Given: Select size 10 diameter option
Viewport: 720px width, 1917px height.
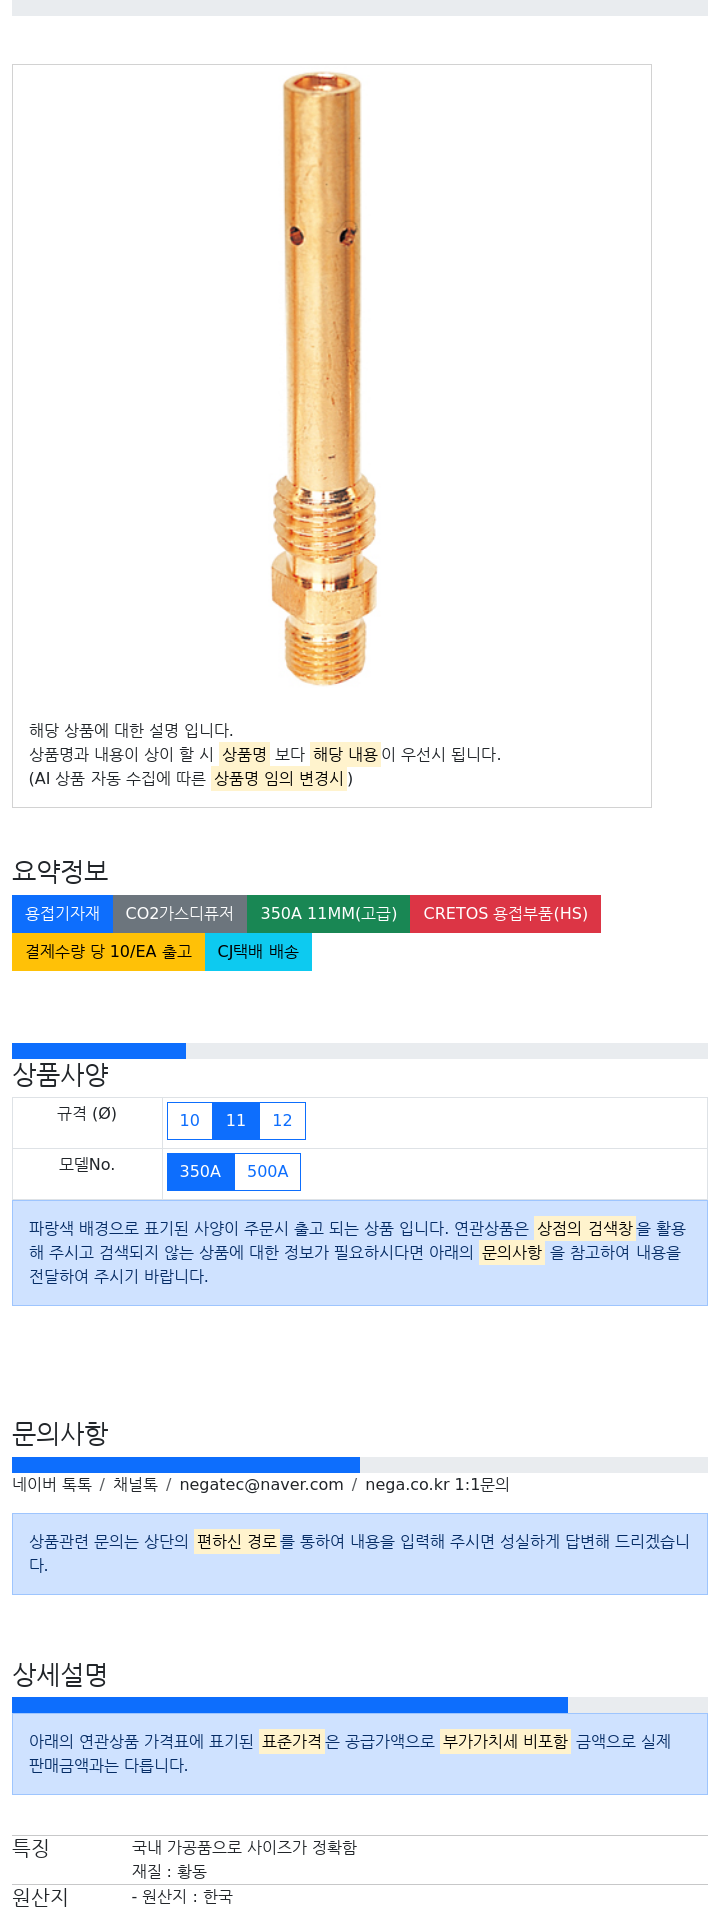Looking at the screenshot, I should (190, 1121).
